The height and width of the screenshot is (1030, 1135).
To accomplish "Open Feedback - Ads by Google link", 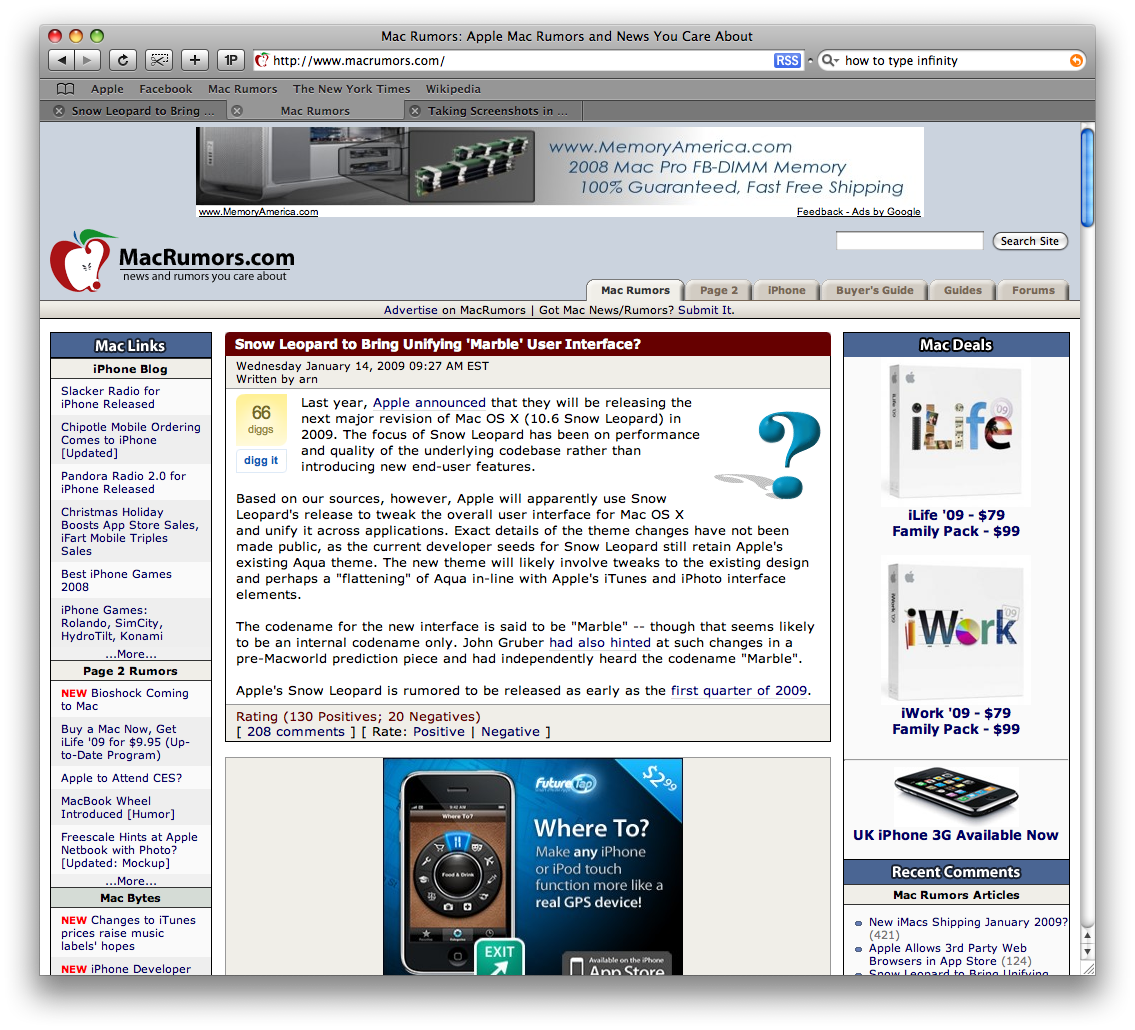I will (x=858, y=211).
